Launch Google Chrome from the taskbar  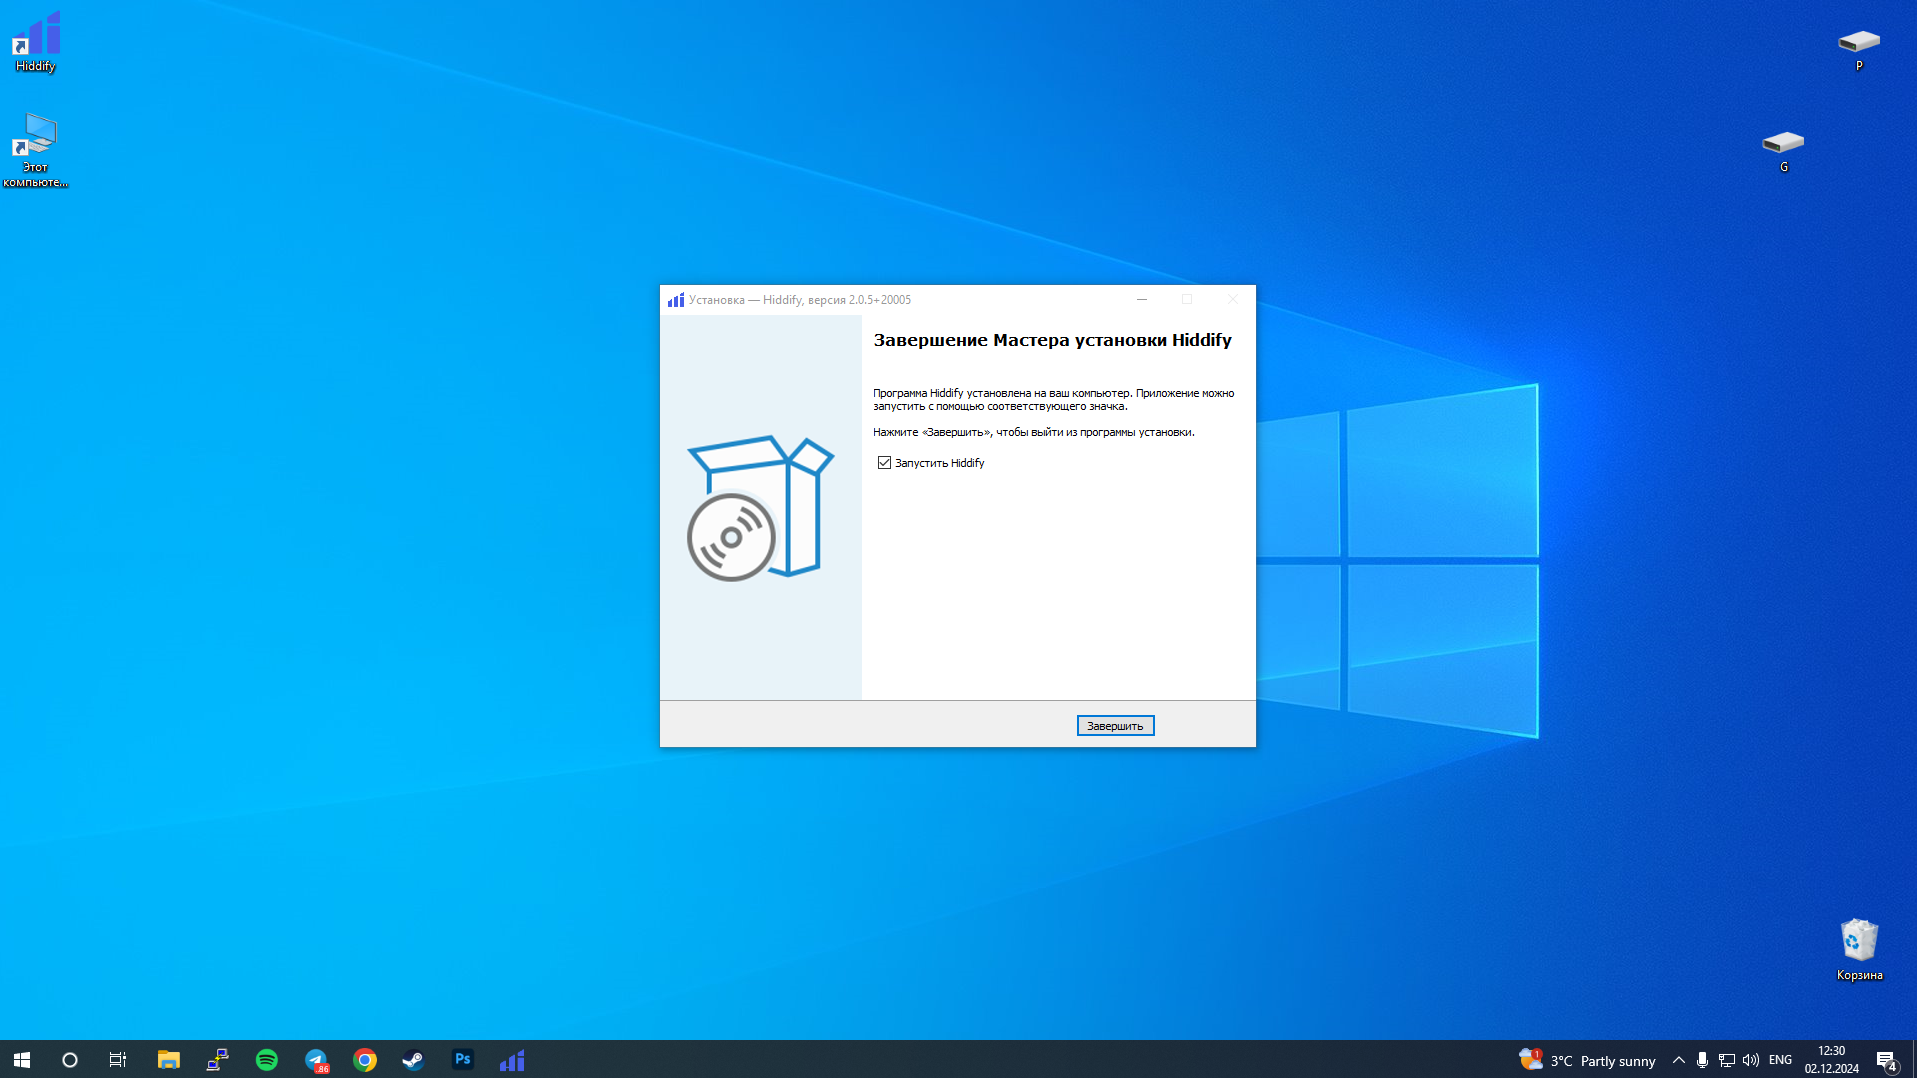click(x=365, y=1060)
